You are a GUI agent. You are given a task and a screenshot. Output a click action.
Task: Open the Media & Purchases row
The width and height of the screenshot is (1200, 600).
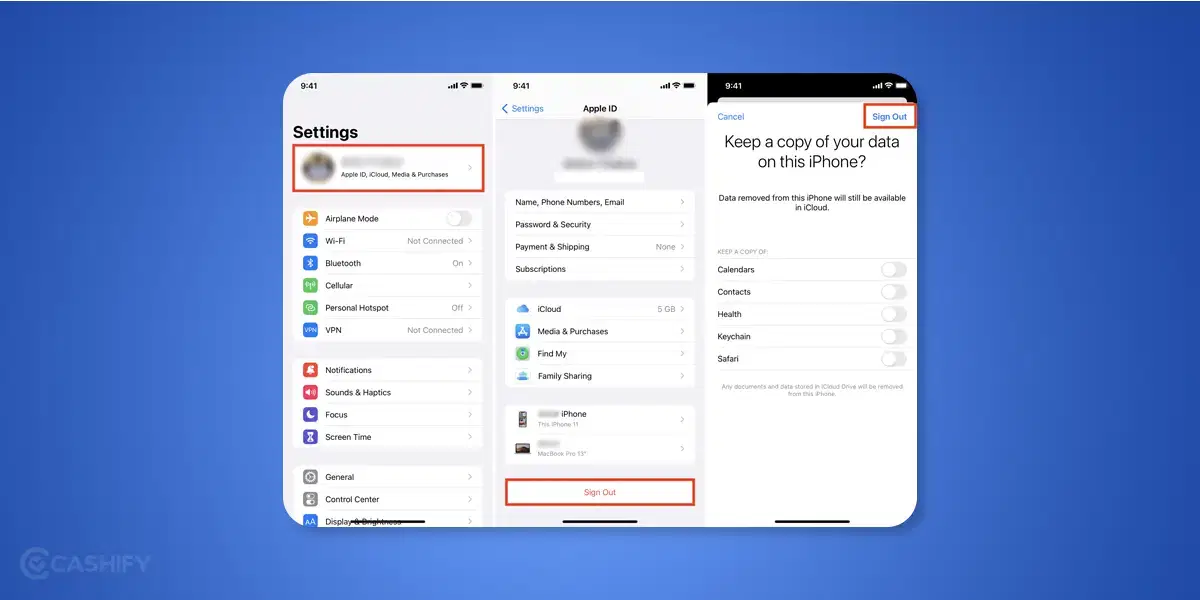(x=600, y=331)
